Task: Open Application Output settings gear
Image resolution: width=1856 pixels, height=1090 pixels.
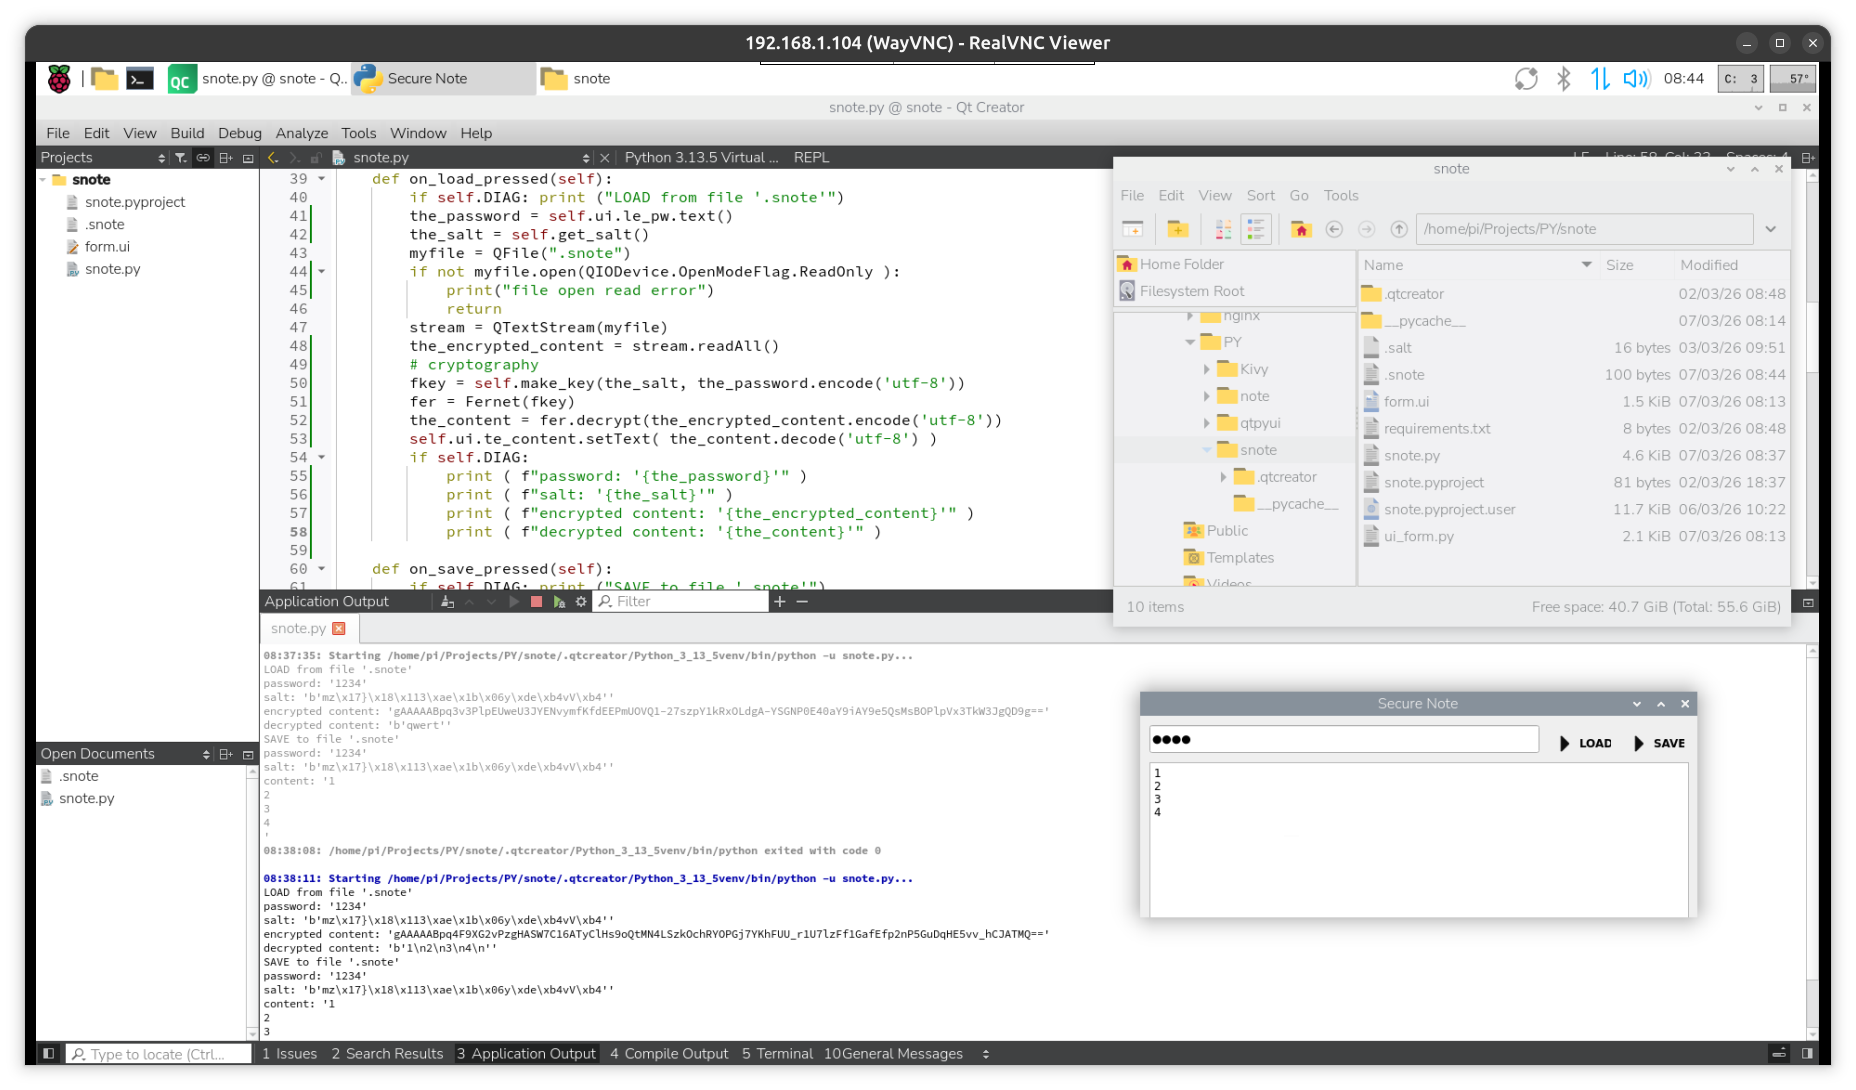Action: pos(581,602)
